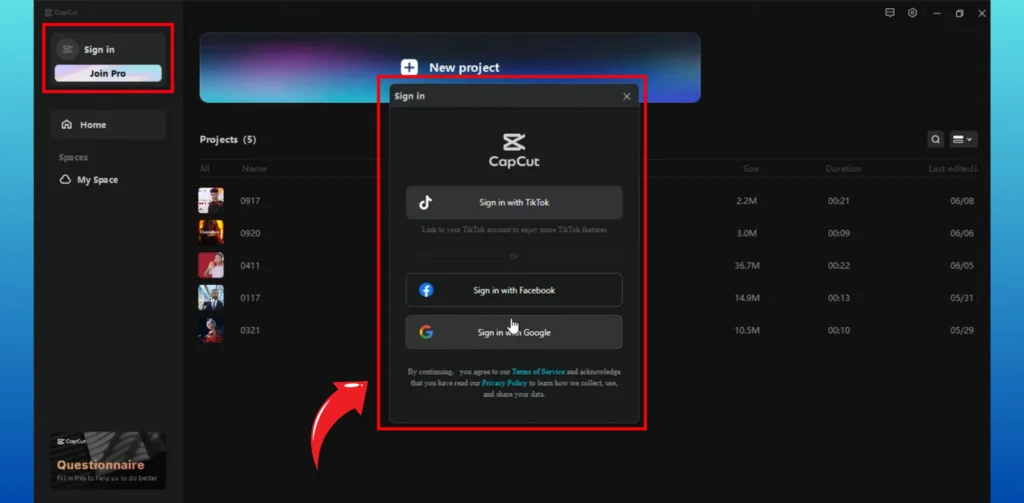The image size is (1024, 503).
Task: Select project name 0321
Action: click(250, 330)
